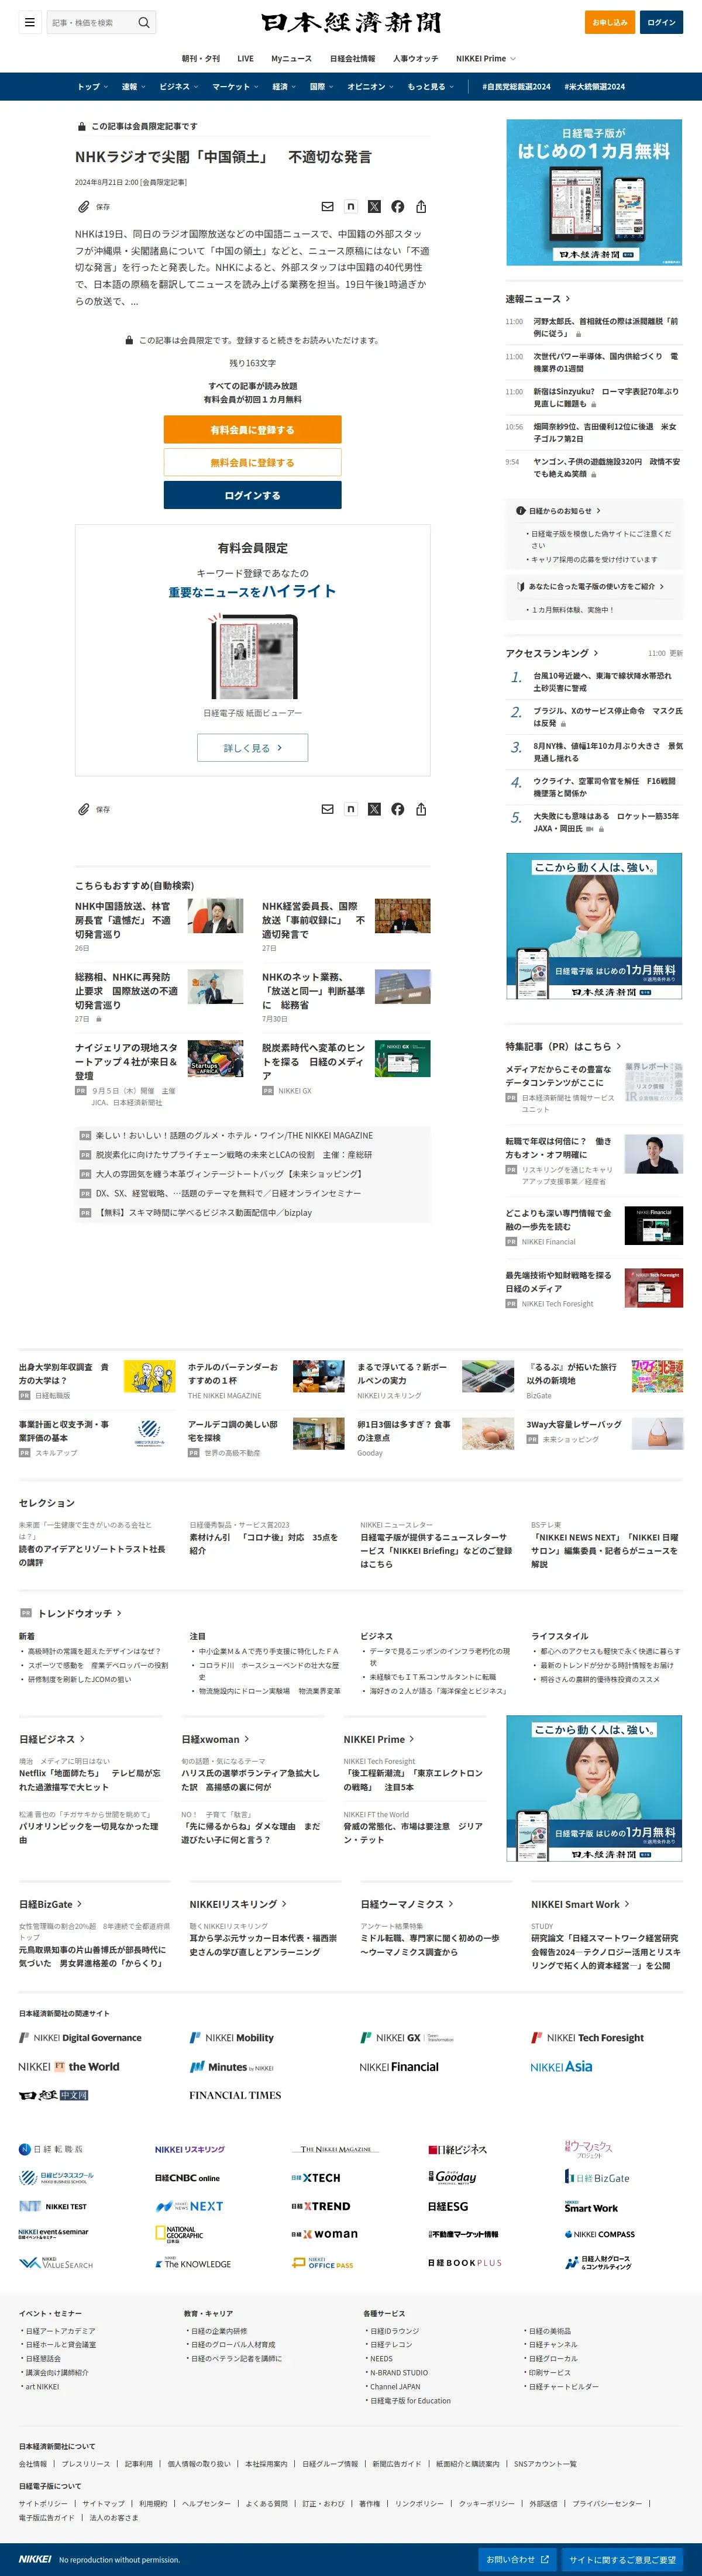Click the header ログイン button
The height and width of the screenshot is (2576, 702).
pos(661,22)
